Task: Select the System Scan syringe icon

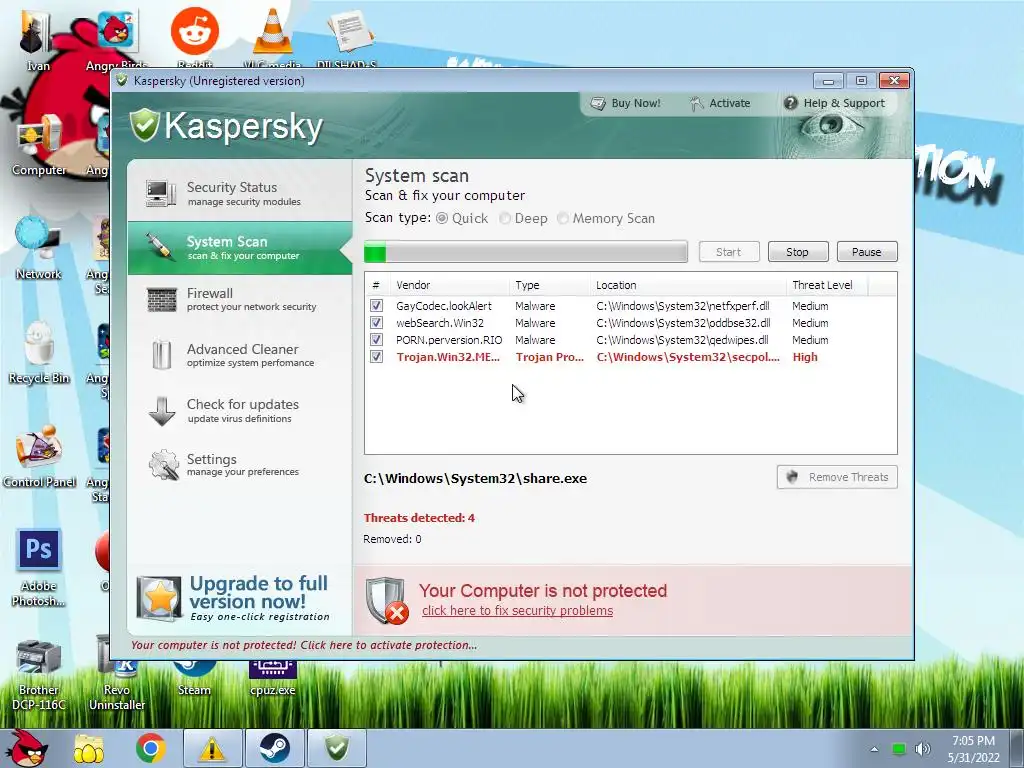Action: 160,247
